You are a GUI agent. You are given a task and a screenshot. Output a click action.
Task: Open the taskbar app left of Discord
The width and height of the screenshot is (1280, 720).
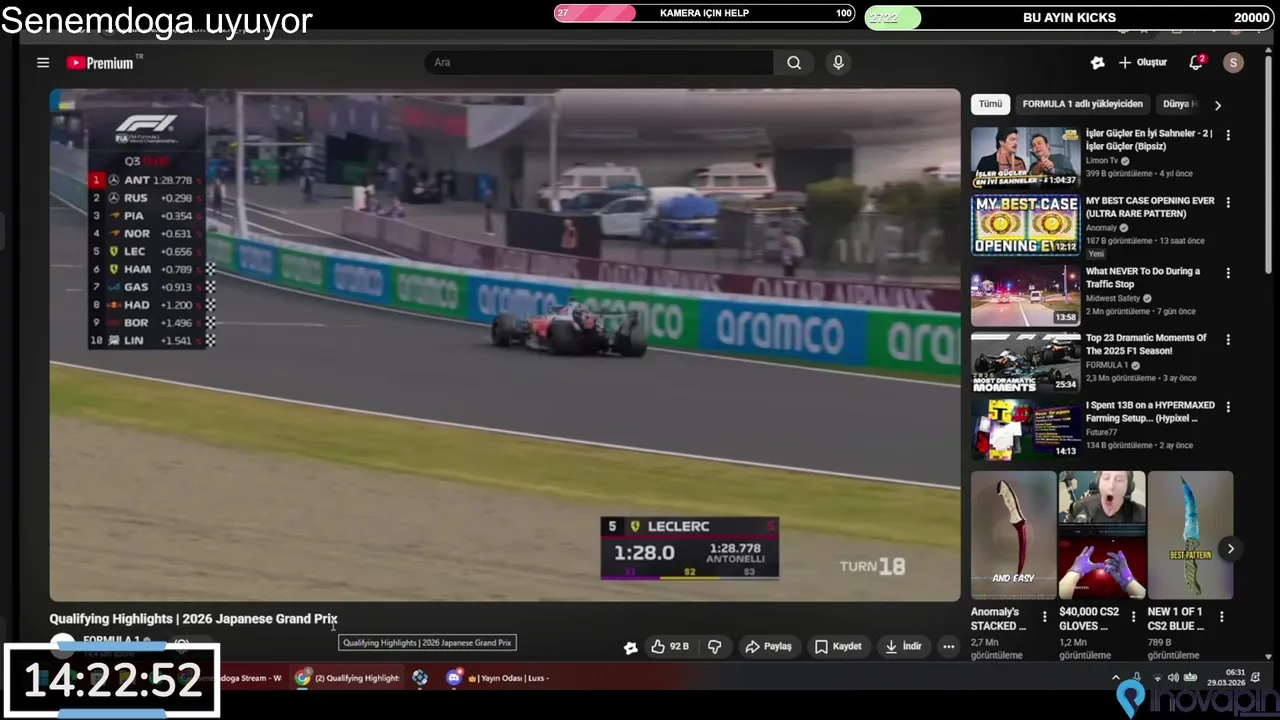420,678
